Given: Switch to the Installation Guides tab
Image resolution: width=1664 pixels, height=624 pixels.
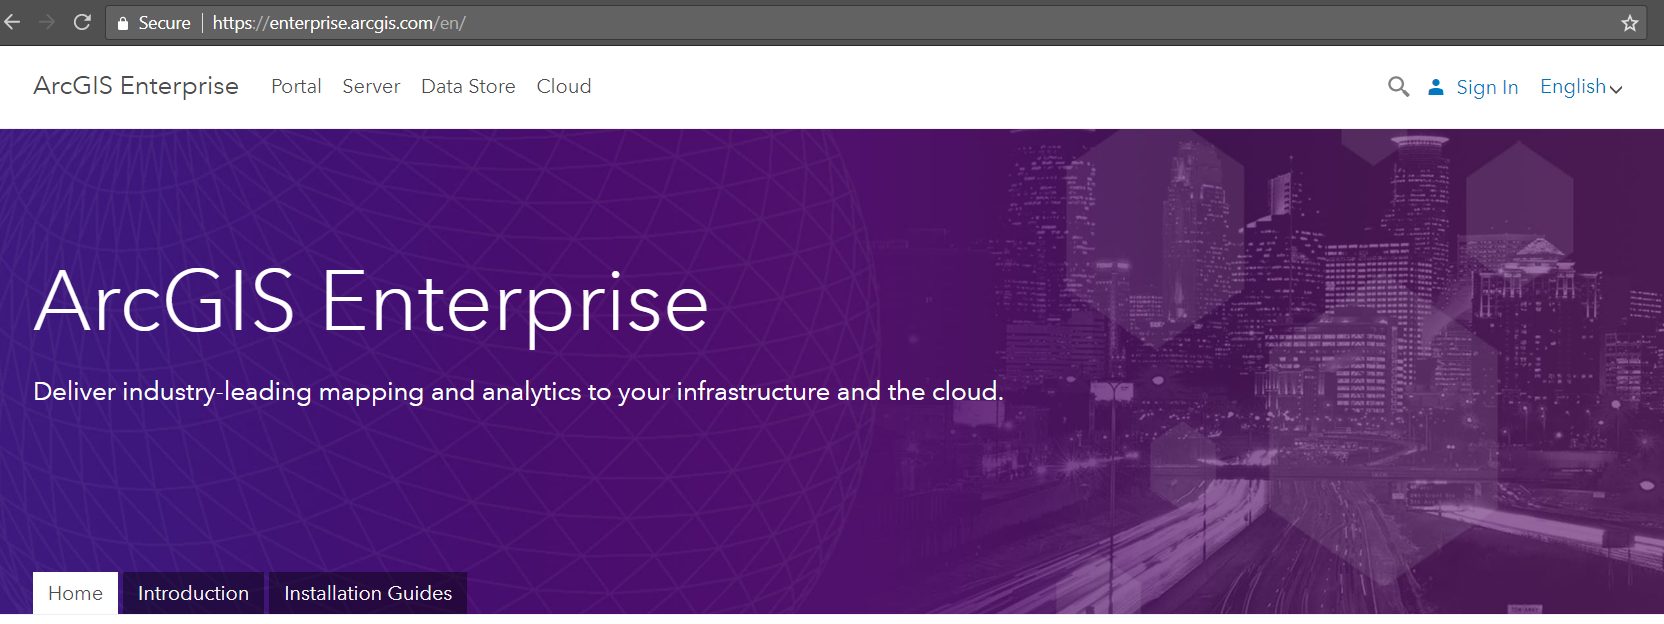Looking at the screenshot, I should pos(368,593).
